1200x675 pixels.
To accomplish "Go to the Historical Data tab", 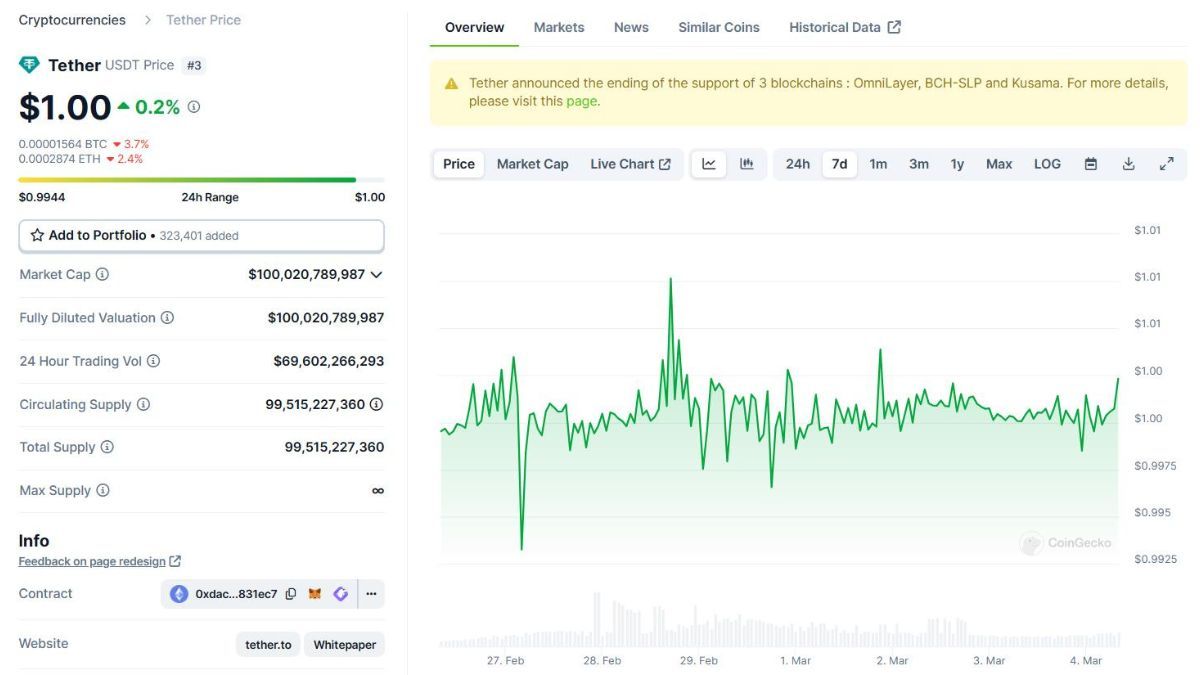I will pyautogui.click(x=844, y=27).
